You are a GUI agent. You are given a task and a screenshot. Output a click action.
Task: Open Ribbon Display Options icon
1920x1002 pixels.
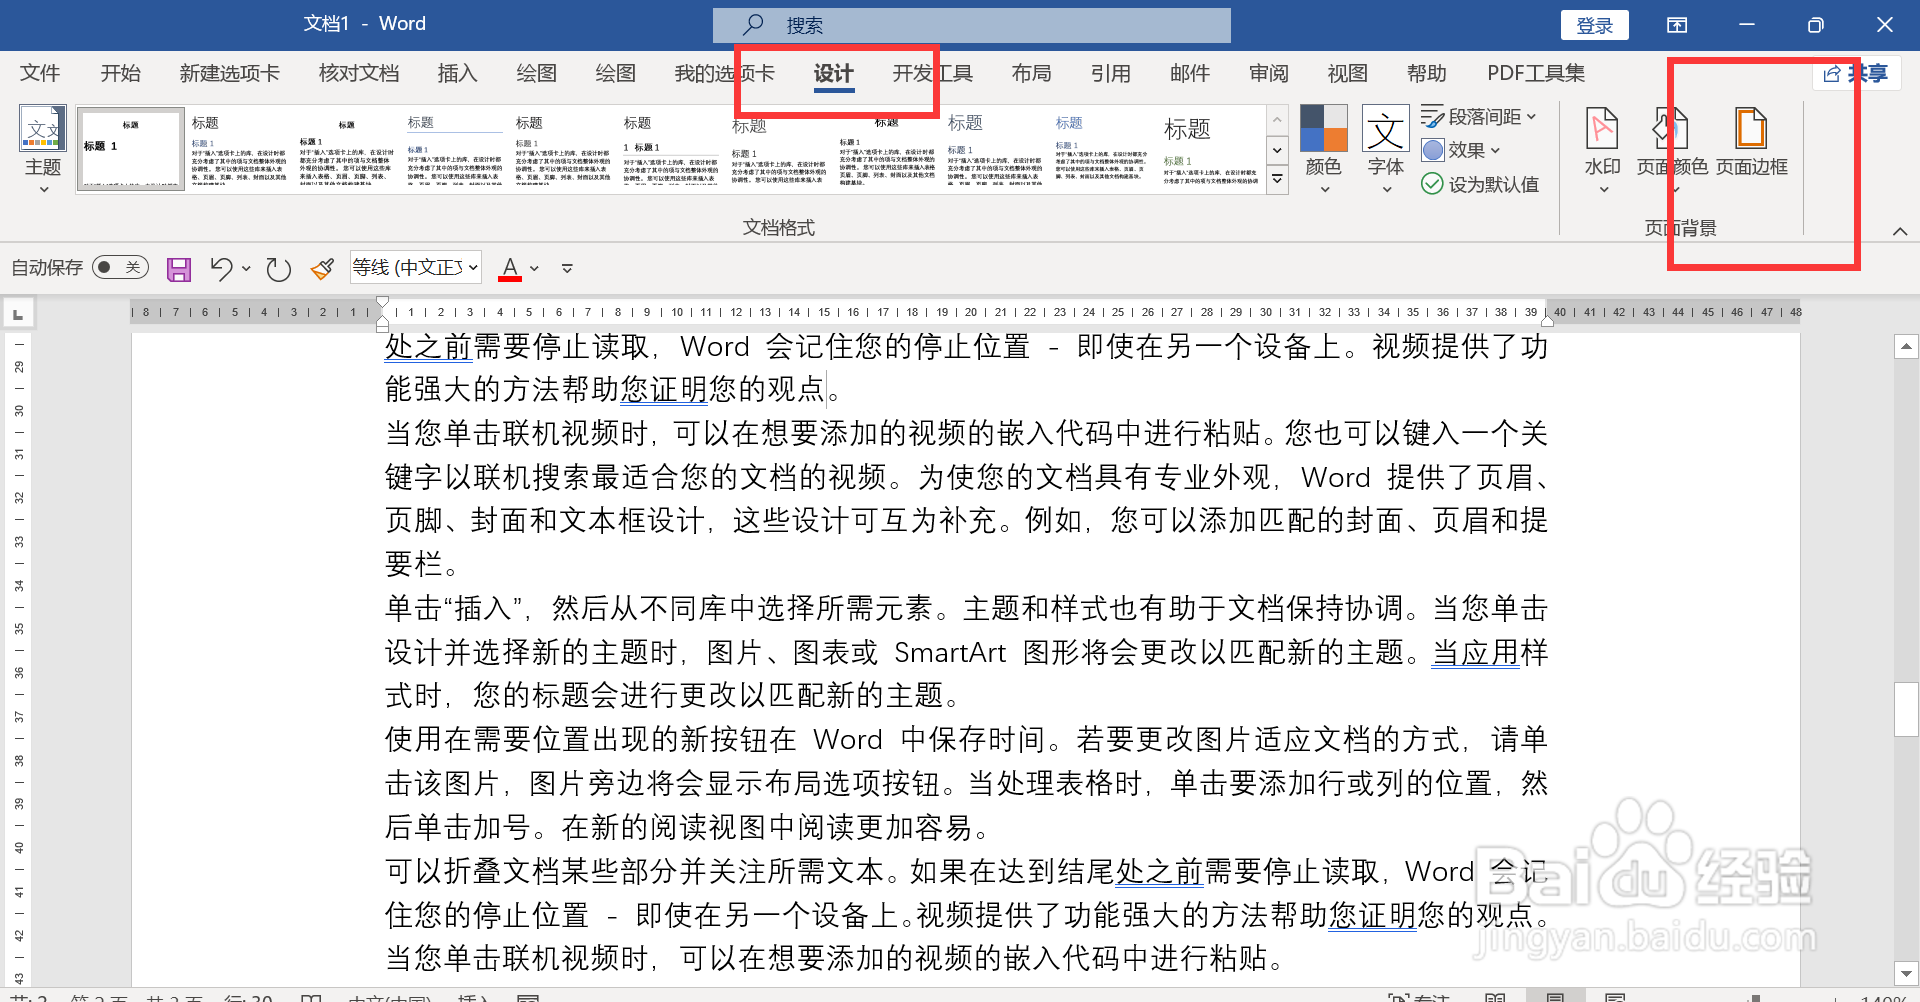click(x=1677, y=25)
